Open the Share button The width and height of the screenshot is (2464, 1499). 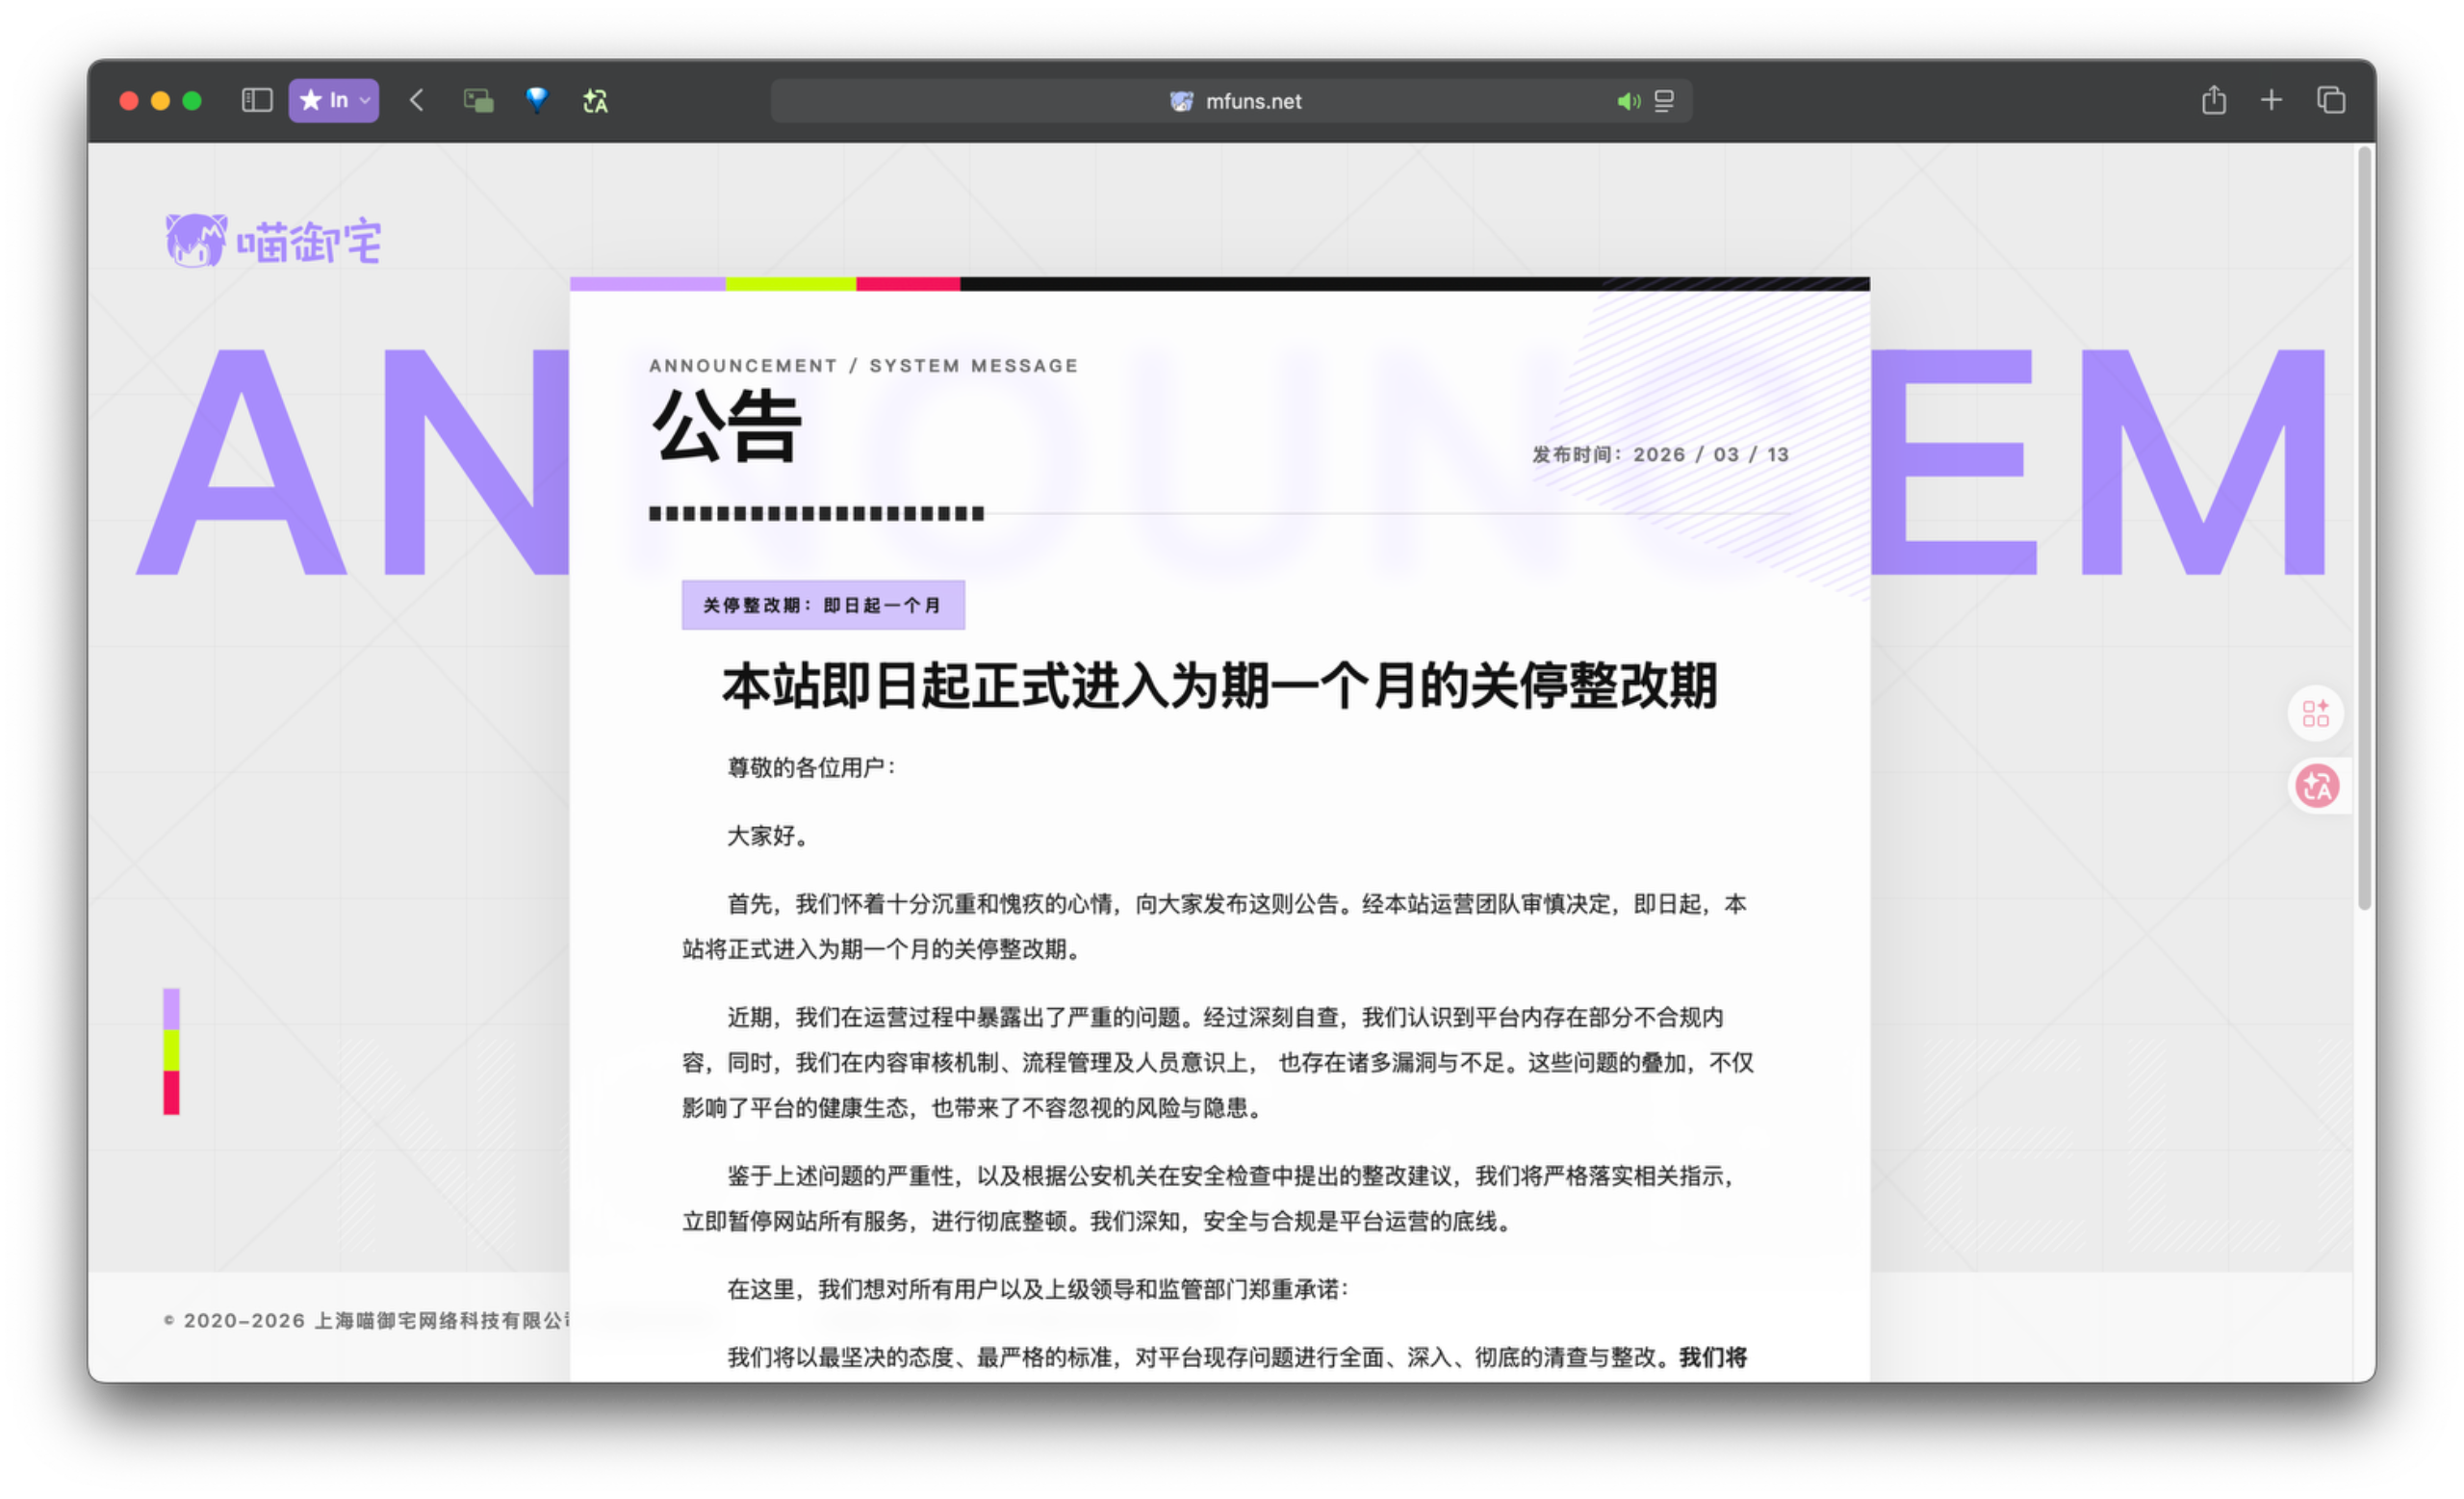tap(2213, 100)
